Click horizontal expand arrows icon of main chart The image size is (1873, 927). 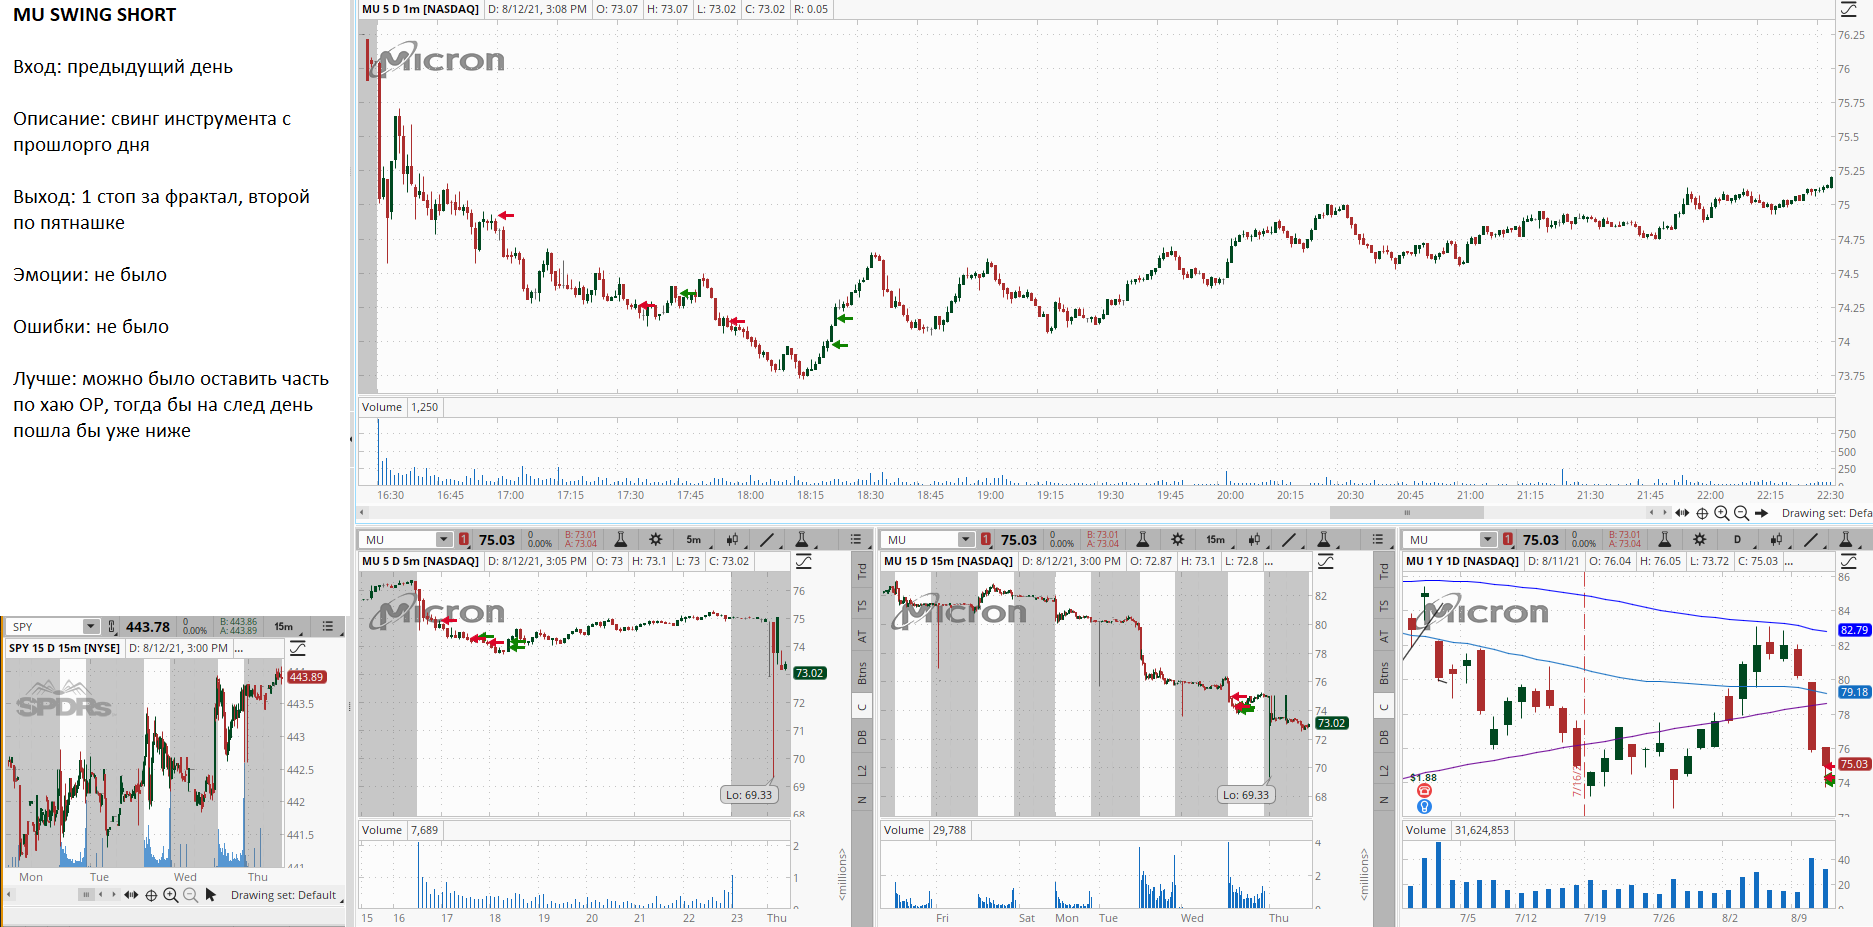(x=1682, y=513)
